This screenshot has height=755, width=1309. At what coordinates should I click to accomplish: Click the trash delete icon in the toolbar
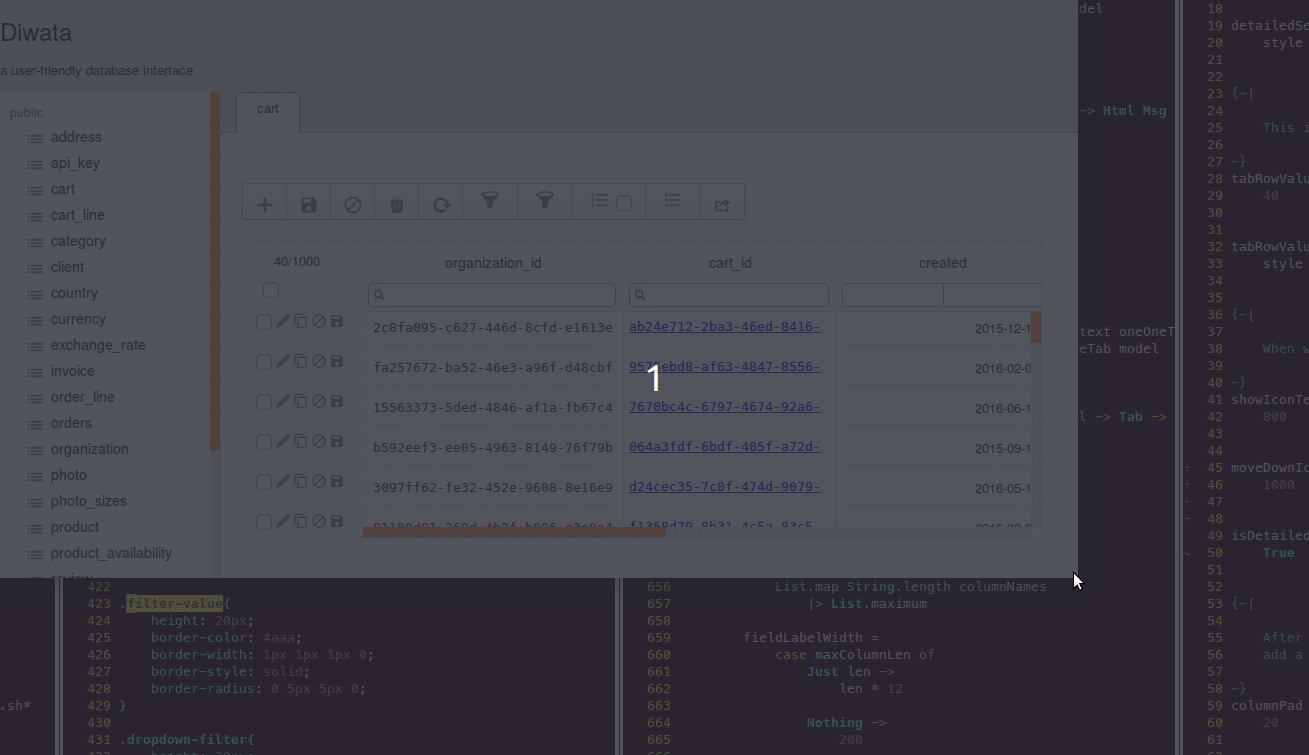click(x=397, y=204)
